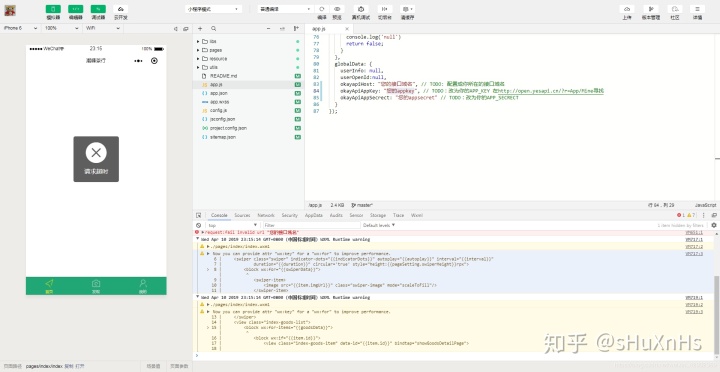The width and height of the screenshot is (720, 372).
Task: Click the Preview eye icon
Action: click(x=337, y=9)
